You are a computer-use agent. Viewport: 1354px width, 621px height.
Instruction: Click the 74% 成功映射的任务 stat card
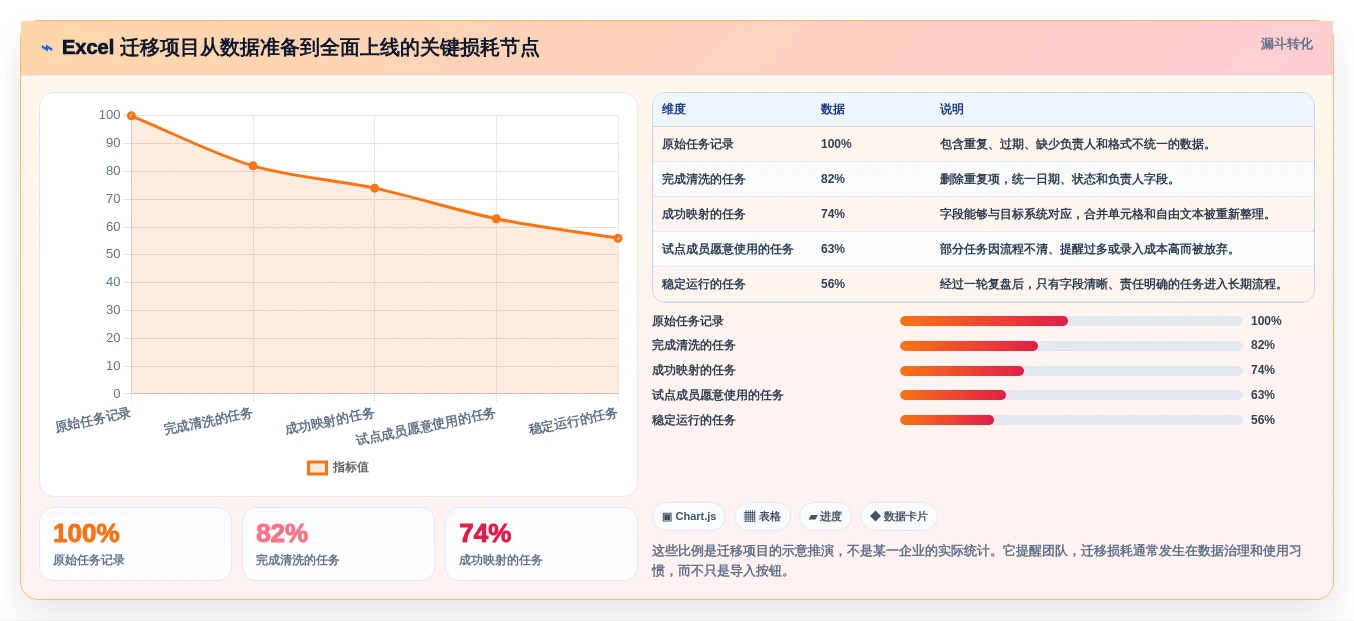point(541,544)
